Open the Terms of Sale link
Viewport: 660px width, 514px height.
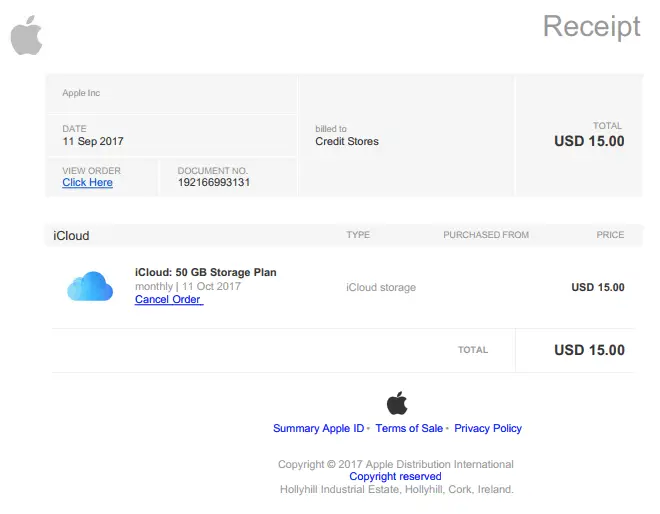409,429
